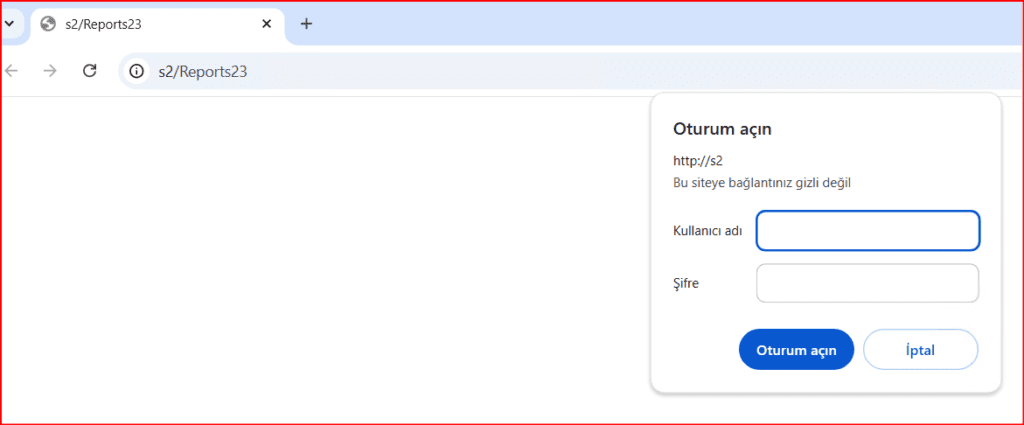This screenshot has height=425, width=1024.
Task: Click the Kullanıcı adı label
Action: (707, 231)
